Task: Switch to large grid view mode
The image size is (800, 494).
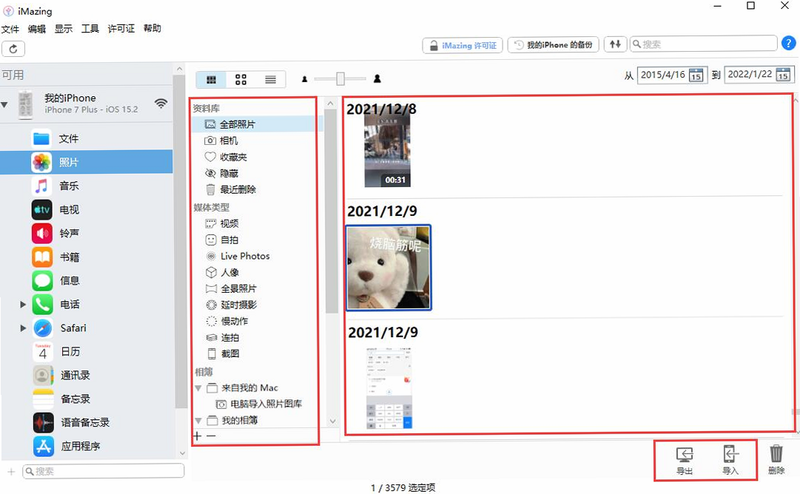Action: 241,80
